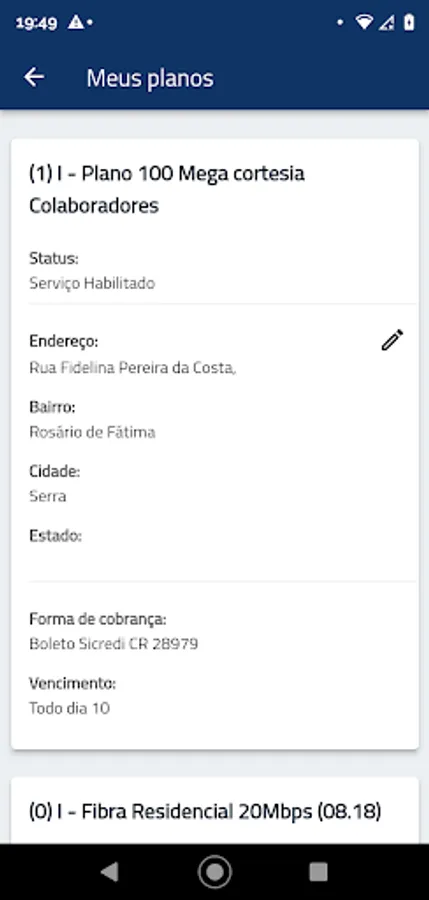Image resolution: width=429 pixels, height=900 pixels.
Task: Select the Rosário de Fátima neighborhood value
Action: click(x=92, y=432)
